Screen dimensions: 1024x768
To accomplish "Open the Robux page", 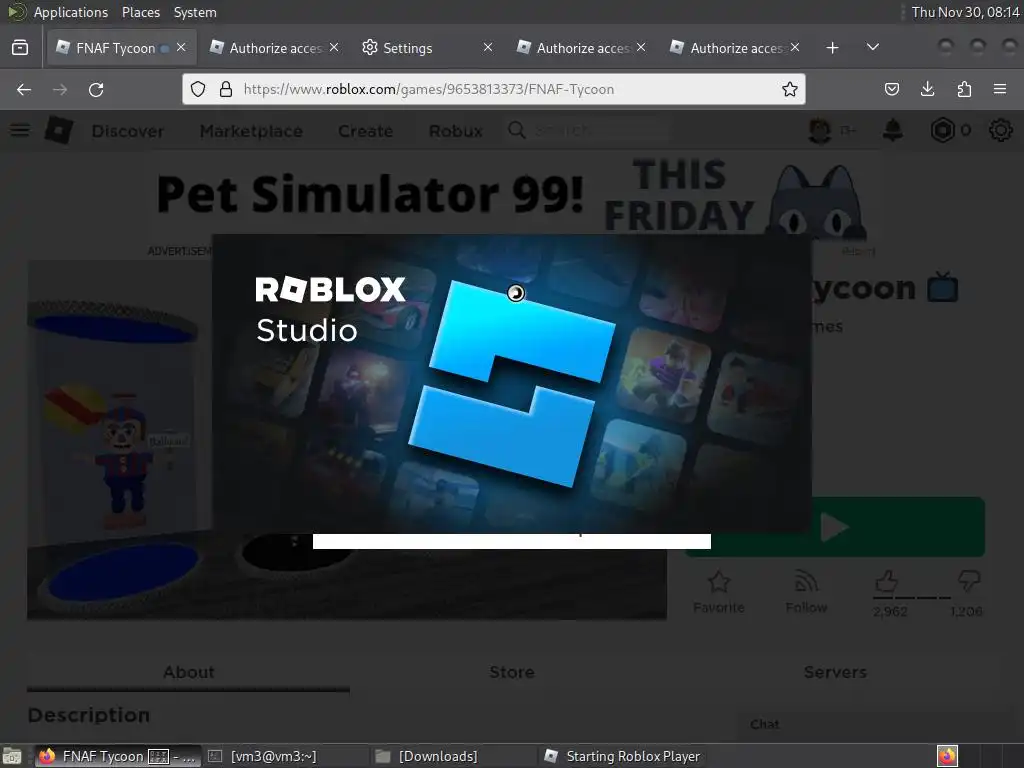I will point(456,131).
